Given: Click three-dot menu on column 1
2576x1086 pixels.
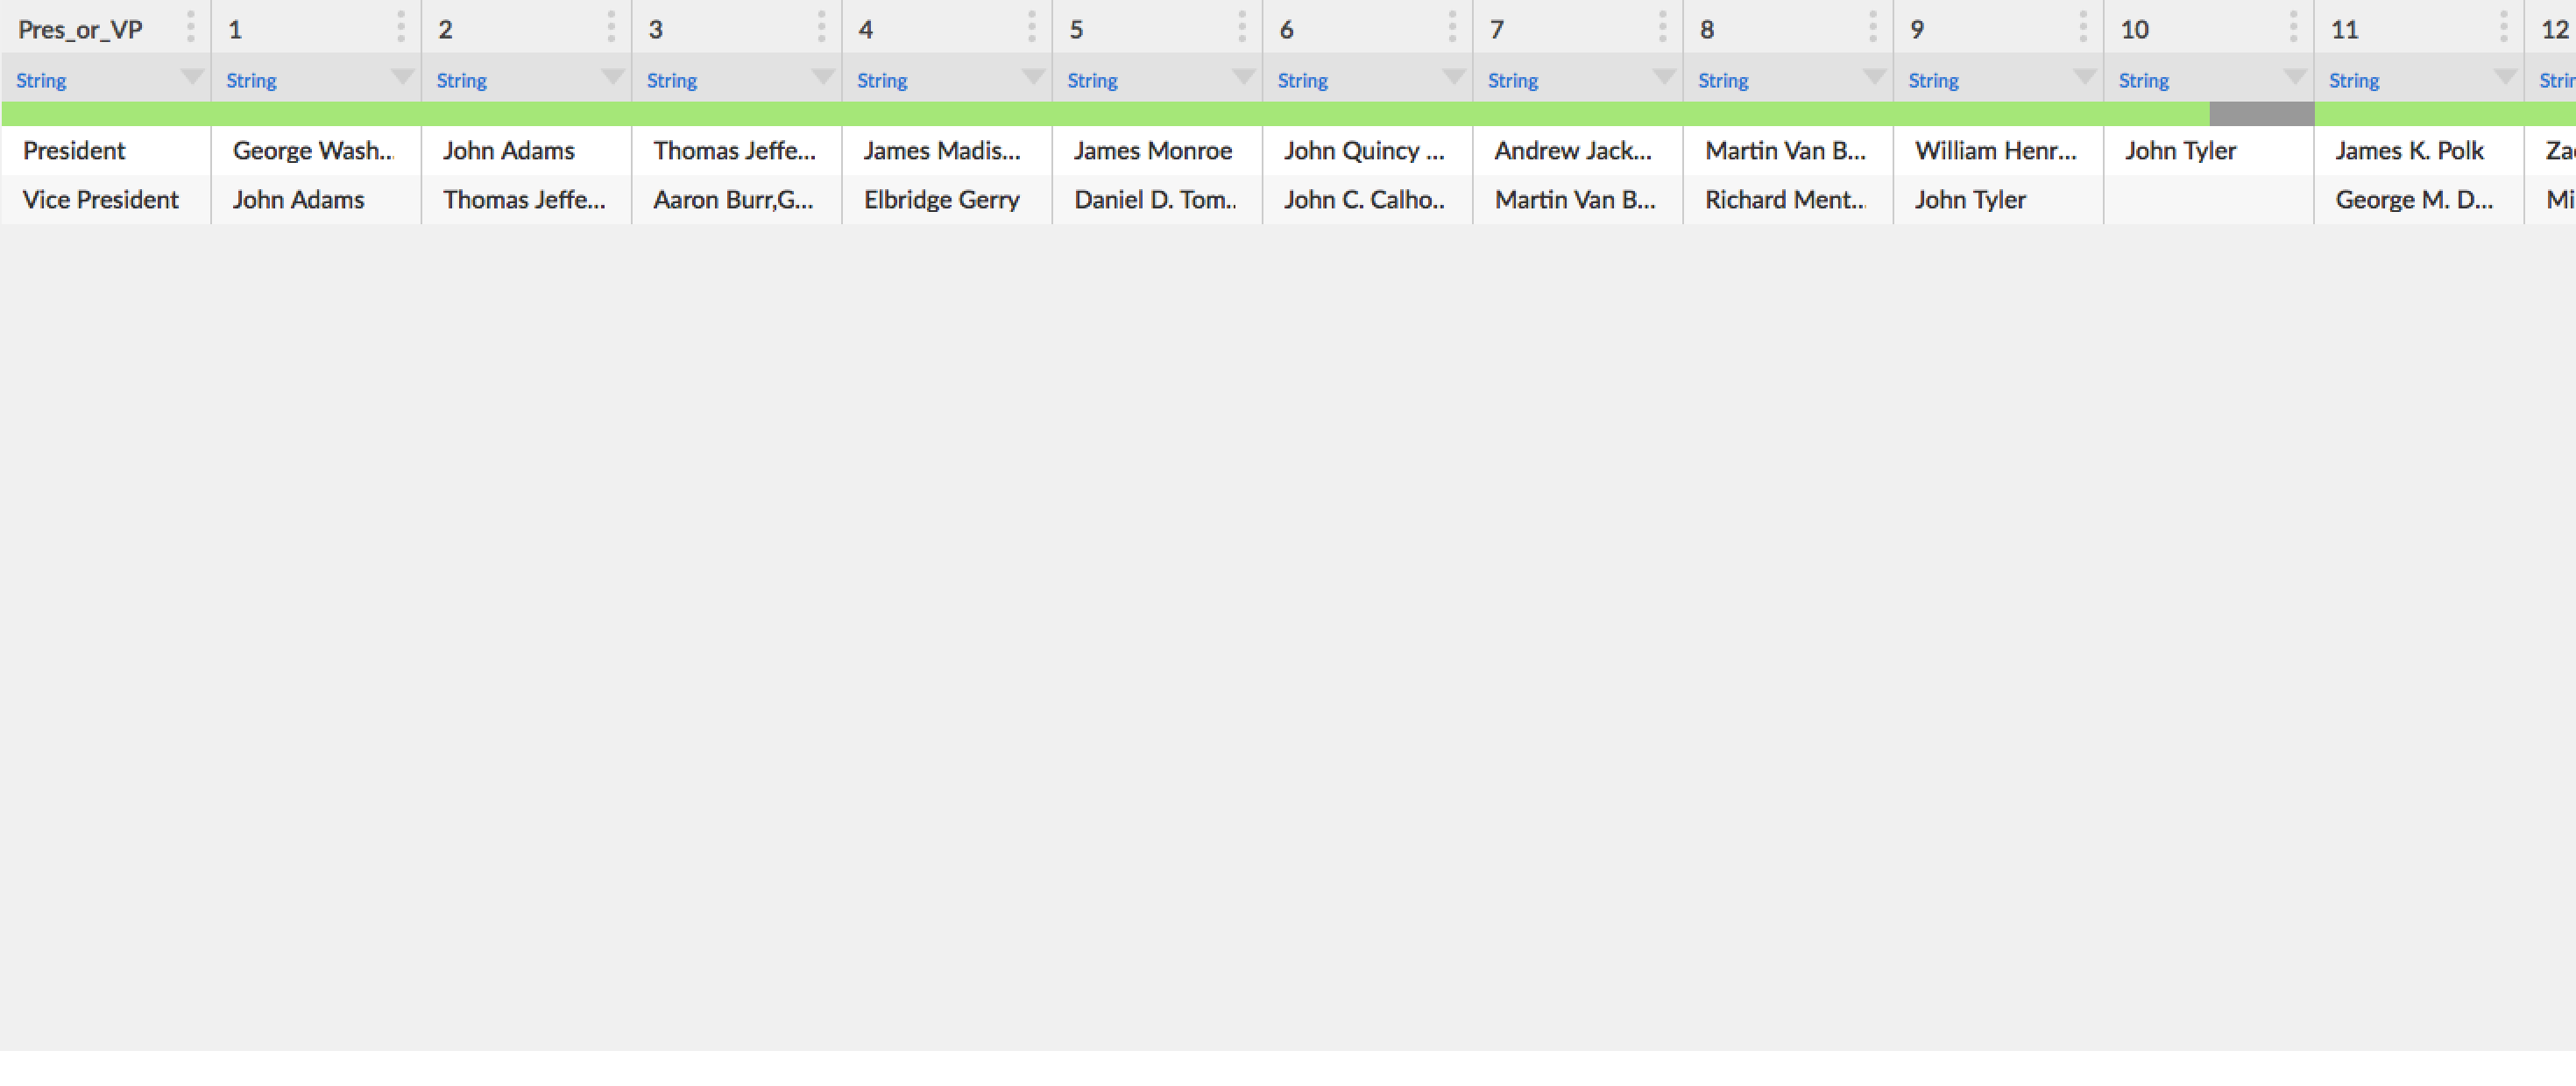Looking at the screenshot, I should pyautogui.click(x=401, y=28).
